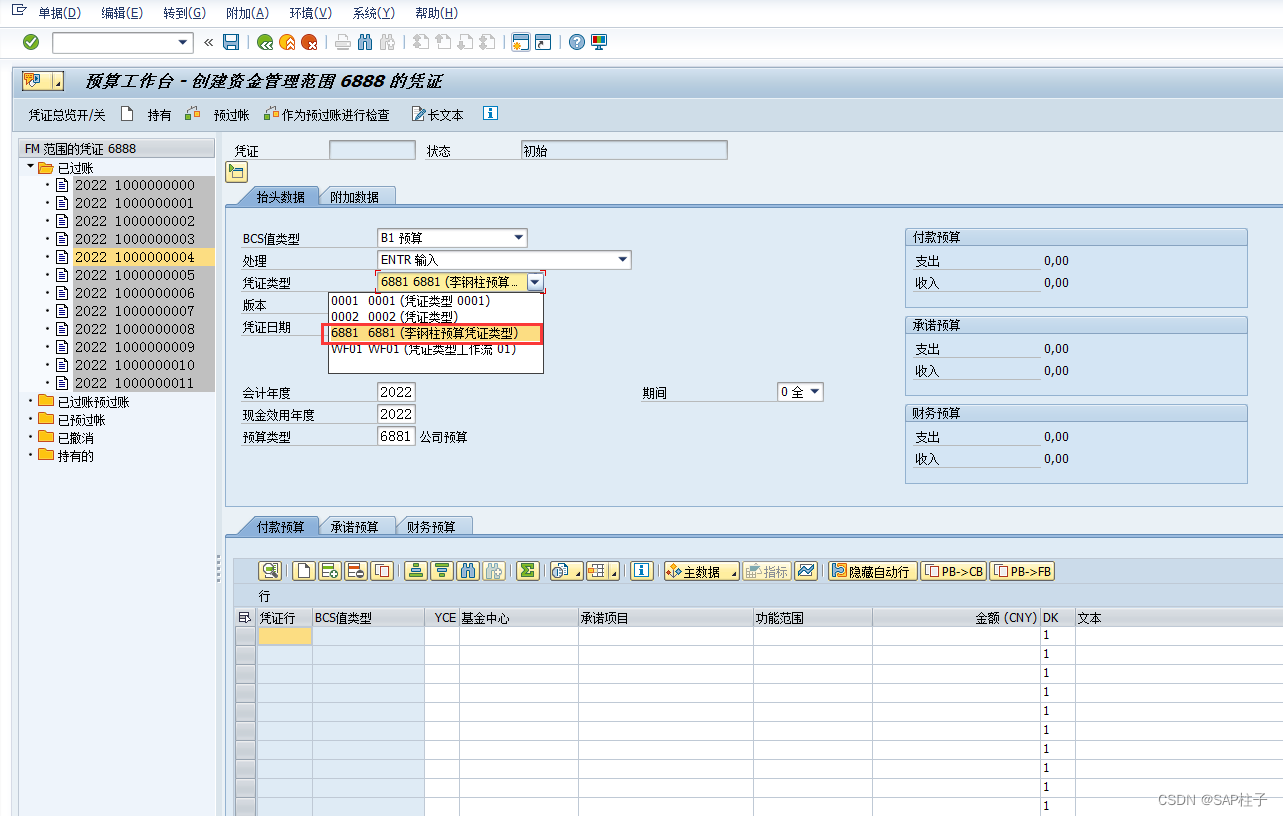Click the graph chart icon in grid toolbar
This screenshot has width=1283, height=816.
click(x=807, y=571)
